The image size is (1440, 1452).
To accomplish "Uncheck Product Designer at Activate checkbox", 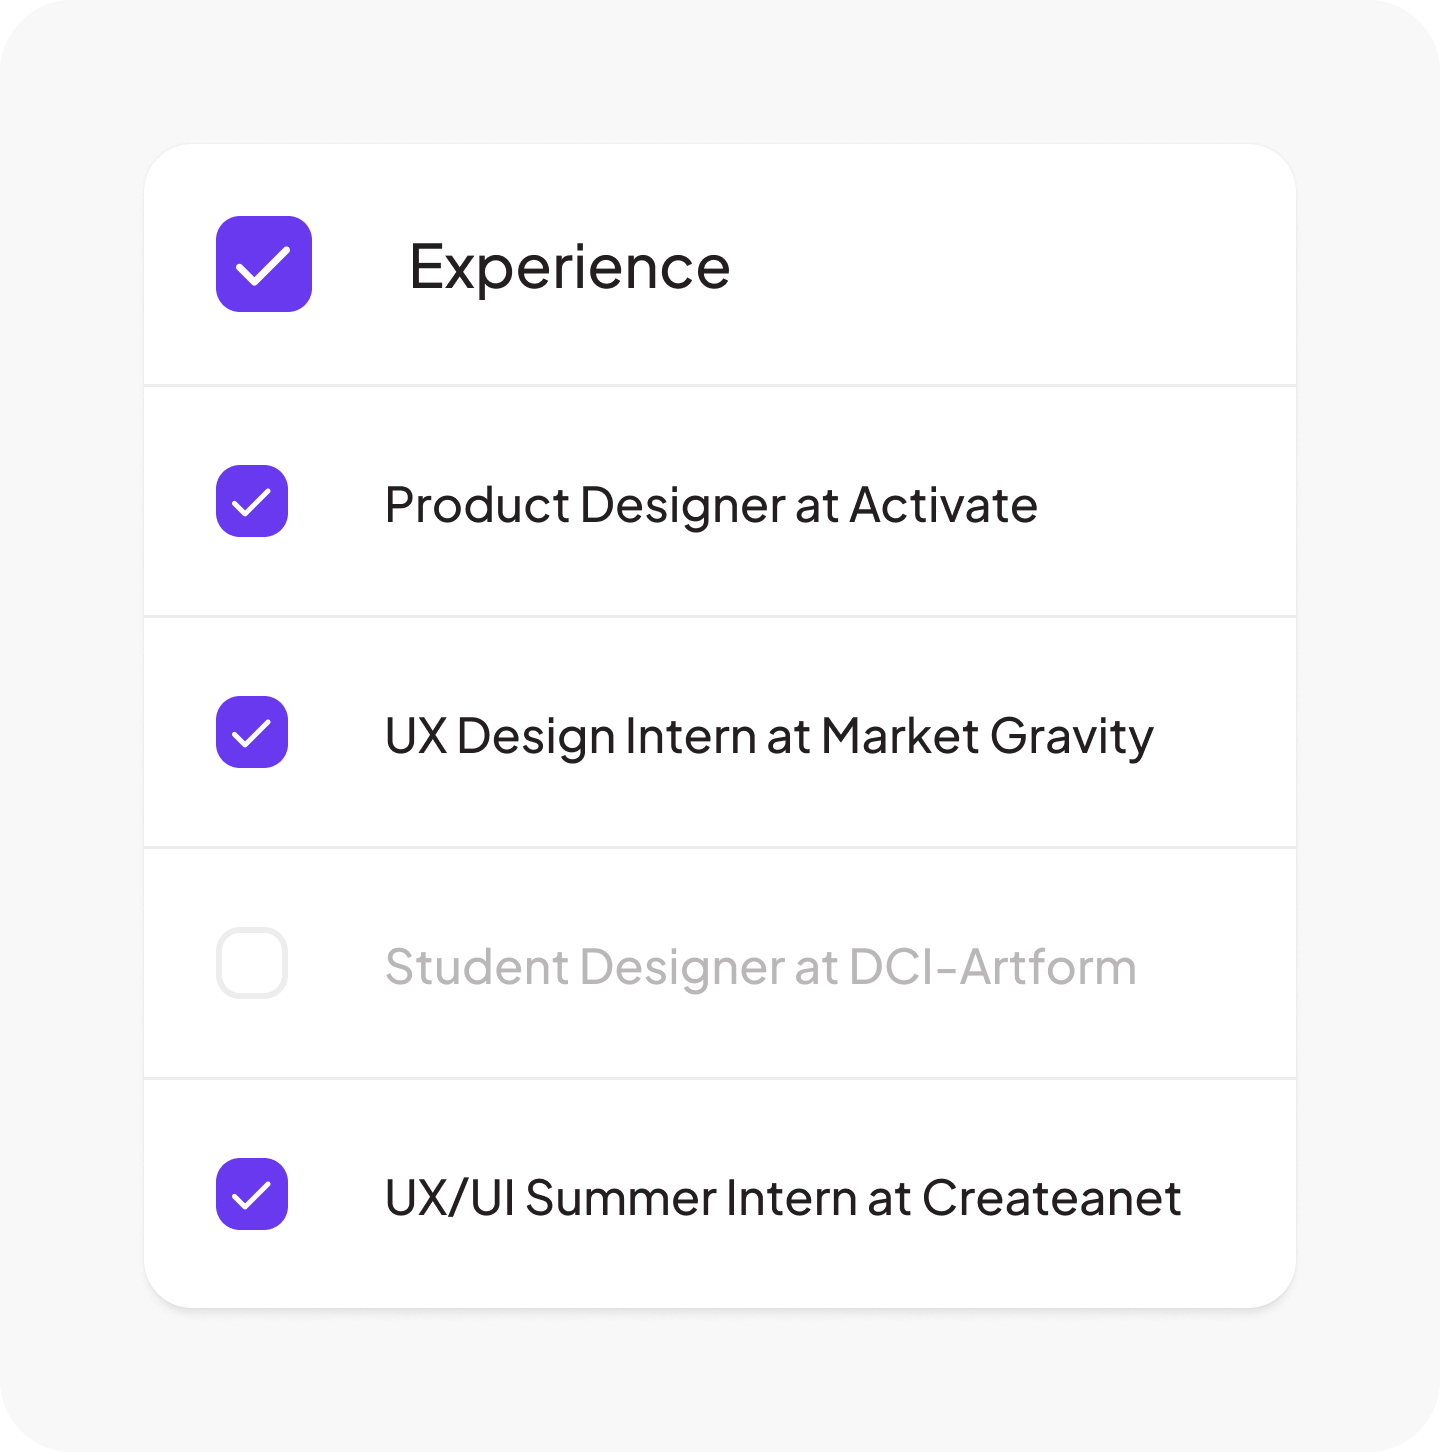I will pyautogui.click(x=252, y=501).
